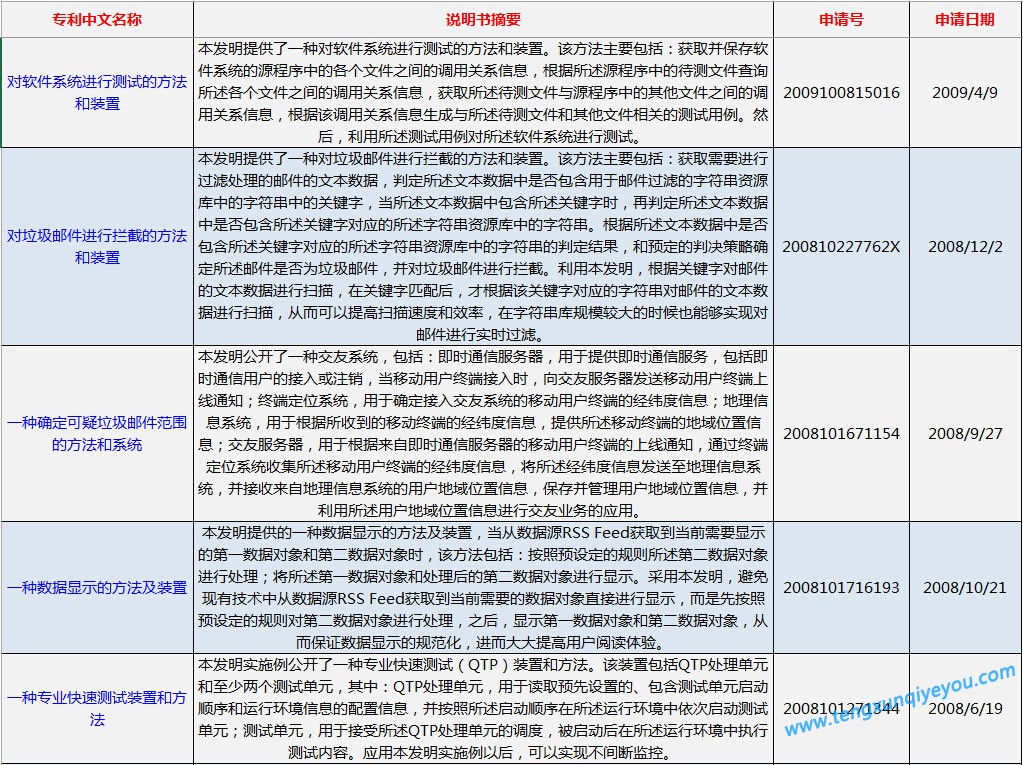Open the link 对软件系统进行测试的方法和装置
Screen dimensions: 1023x765
coord(97,93)
